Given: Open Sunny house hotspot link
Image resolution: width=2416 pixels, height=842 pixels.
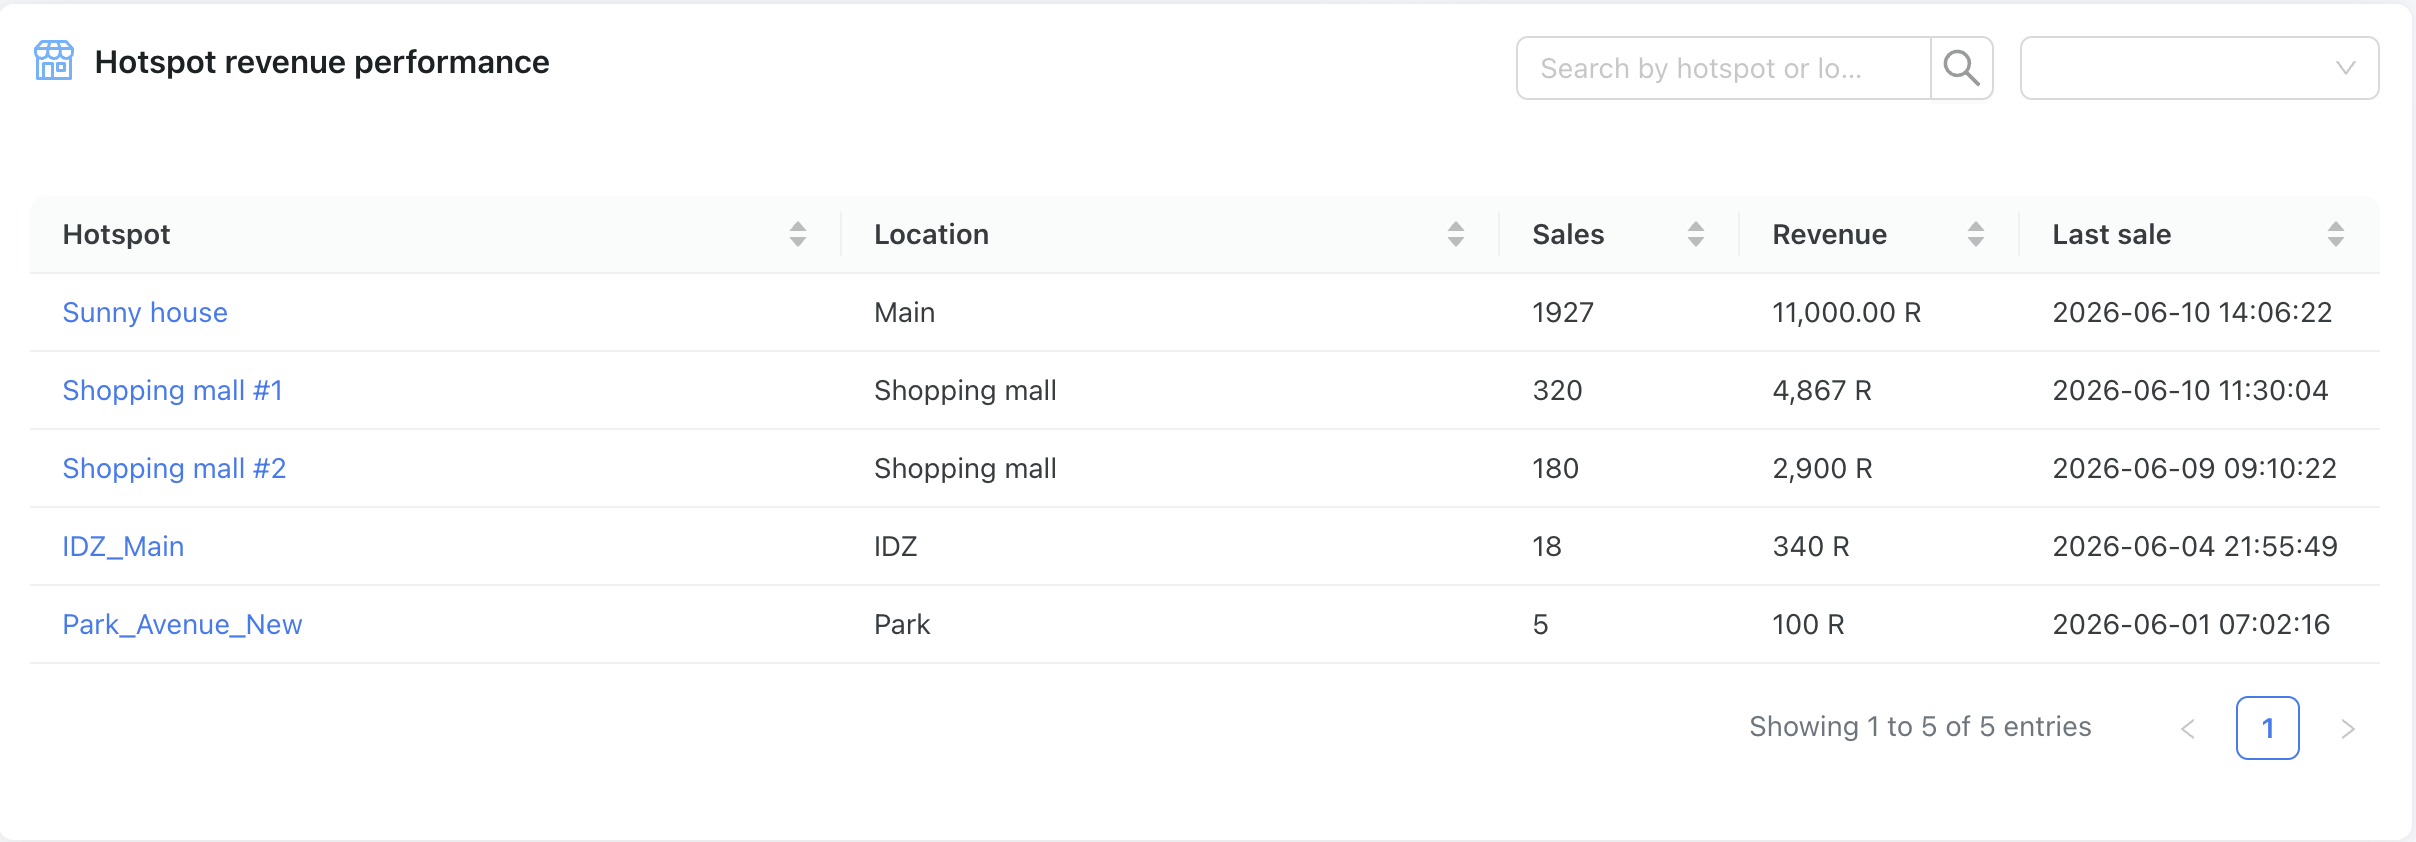Looking at the screenshot, I should click(x=145, y=313).
